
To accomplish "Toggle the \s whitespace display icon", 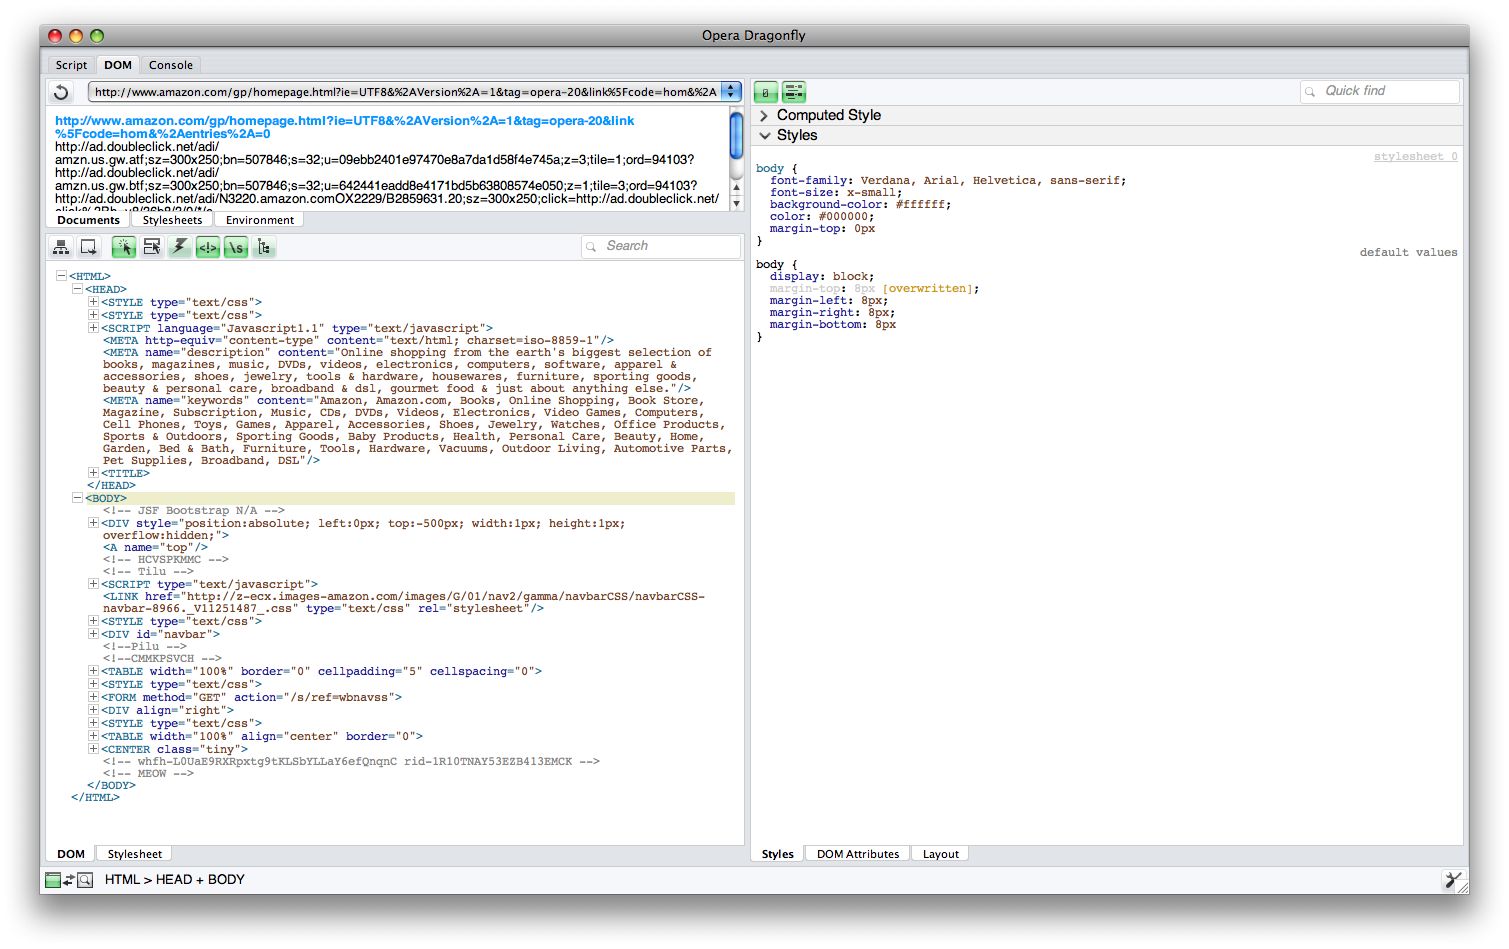I will [235, 246].
